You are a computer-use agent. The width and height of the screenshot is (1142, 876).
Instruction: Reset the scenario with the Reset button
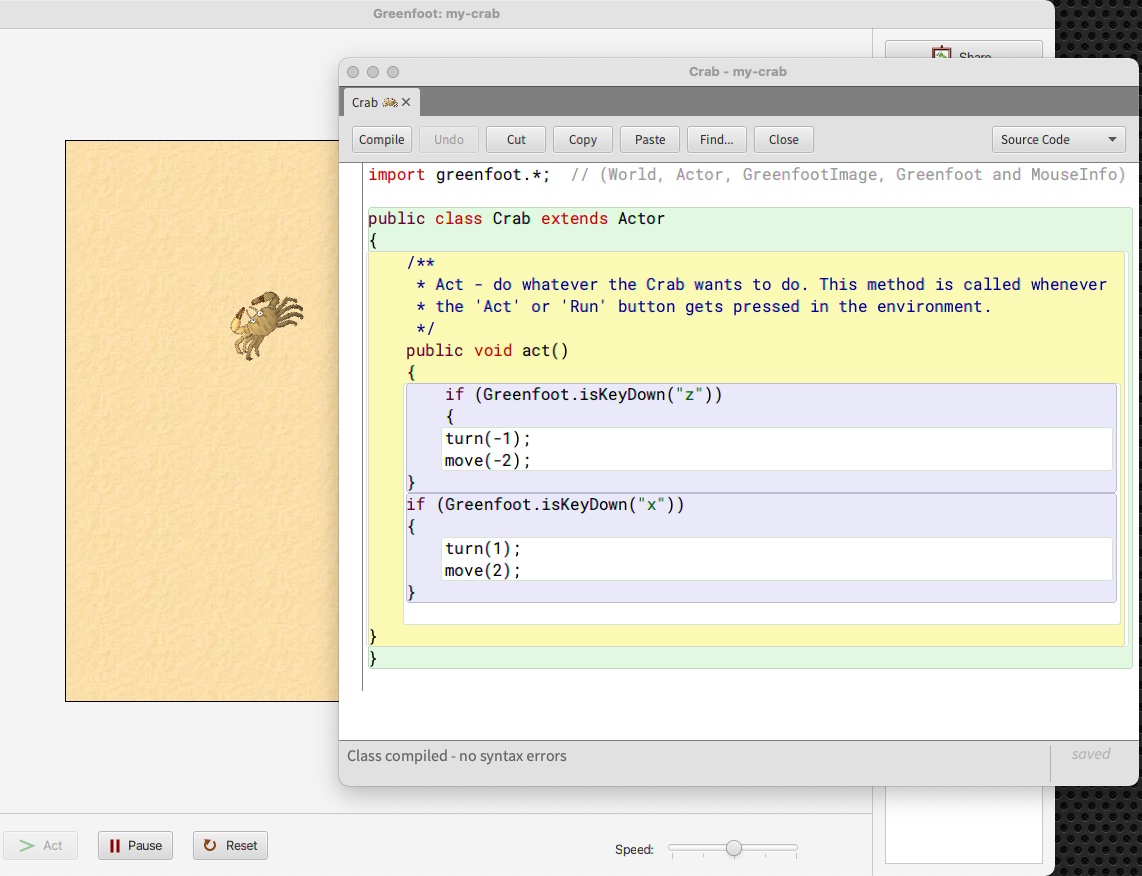230,846
